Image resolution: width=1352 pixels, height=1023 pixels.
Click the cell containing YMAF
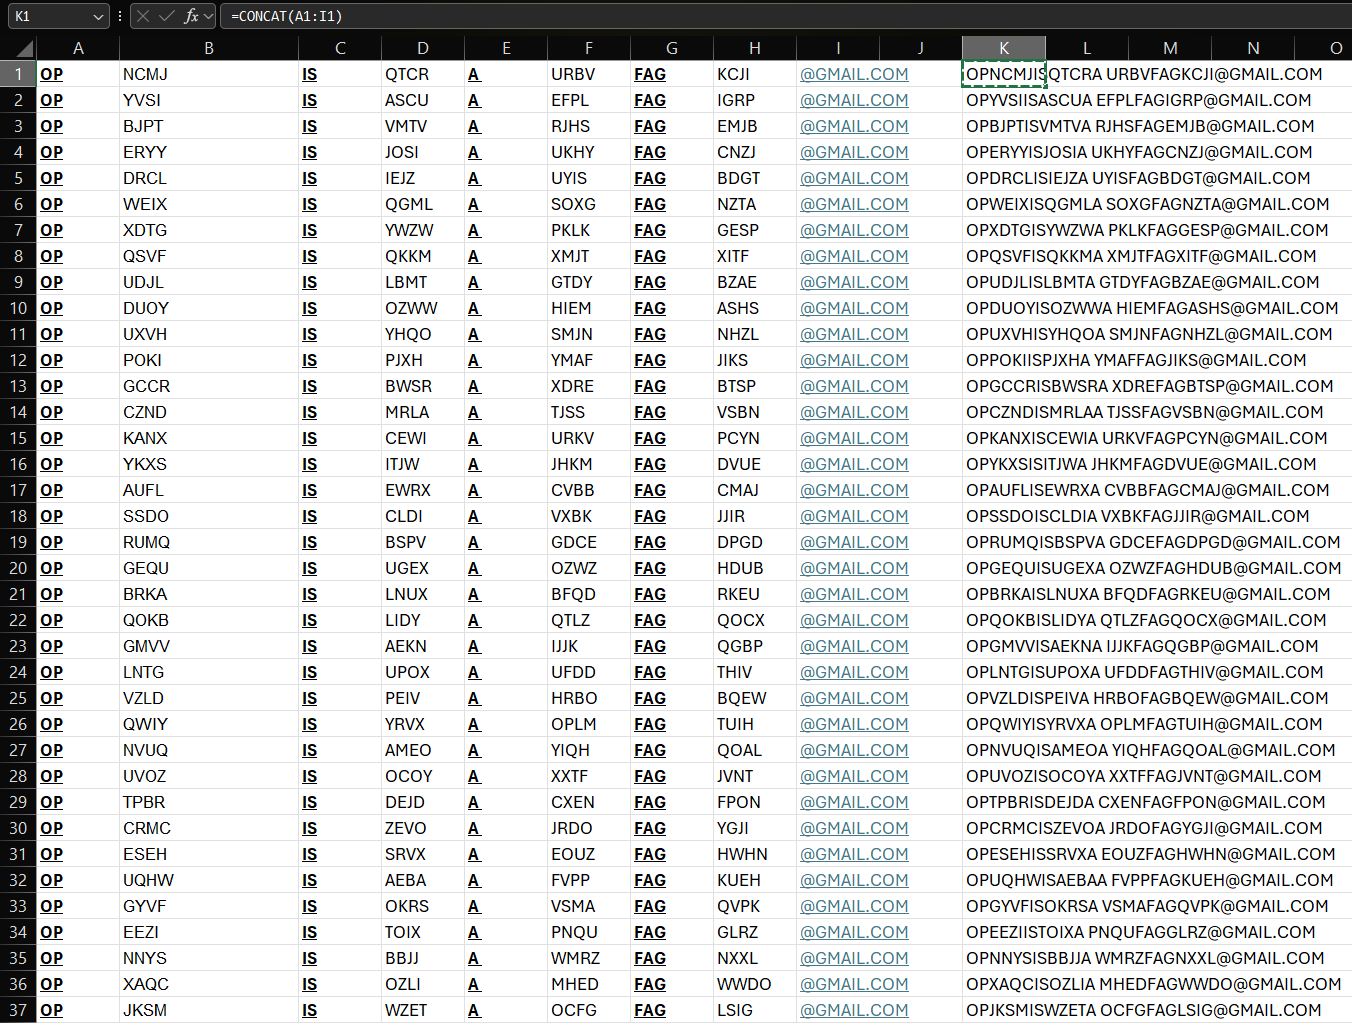(589, 360)
